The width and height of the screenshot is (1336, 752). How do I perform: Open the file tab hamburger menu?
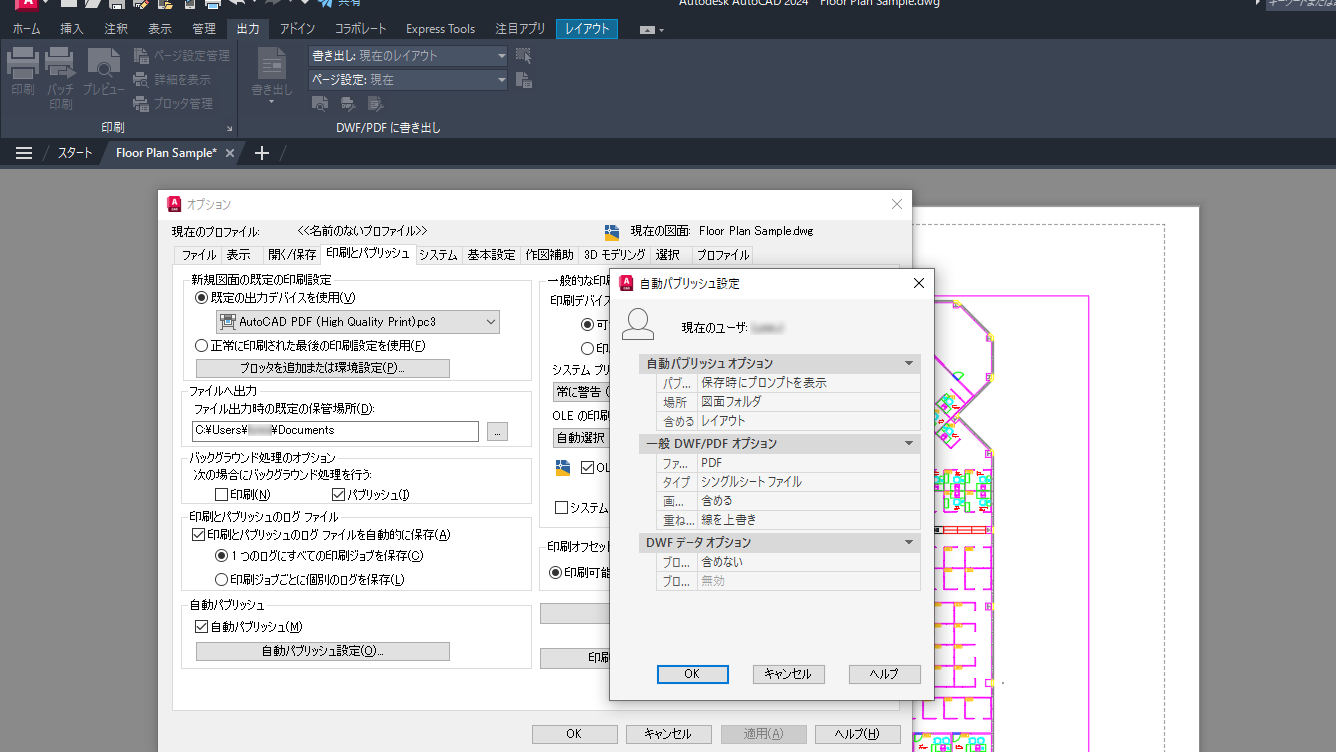click(x=24, y=153)
